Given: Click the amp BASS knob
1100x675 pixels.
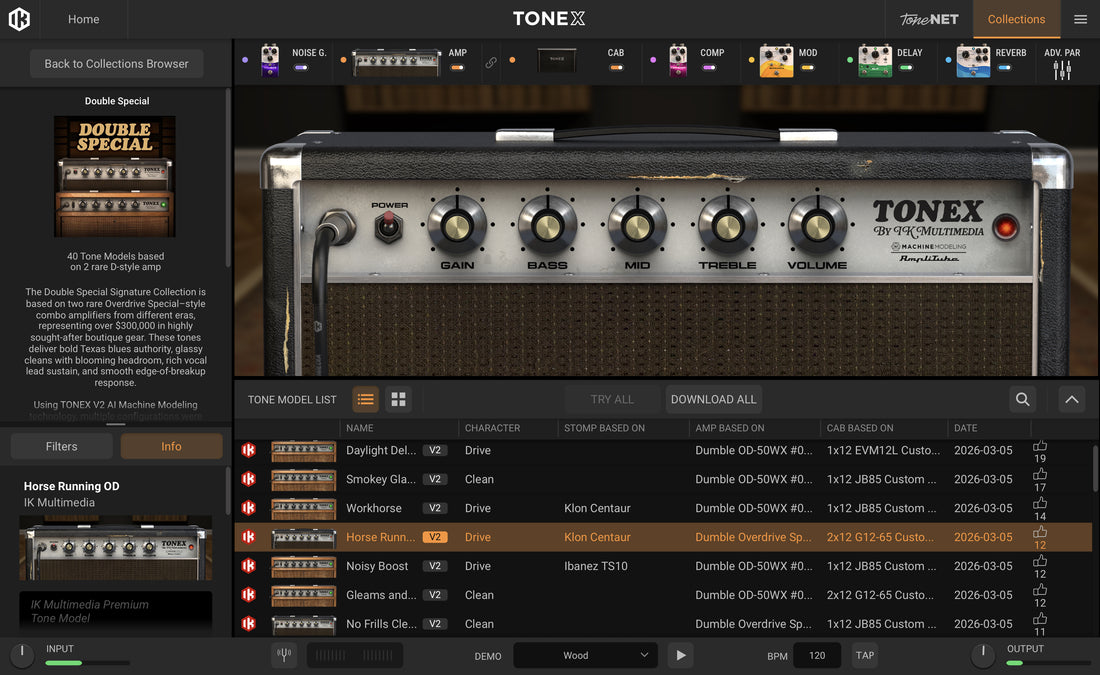Looking at the screenshot, I should (547, 225).
